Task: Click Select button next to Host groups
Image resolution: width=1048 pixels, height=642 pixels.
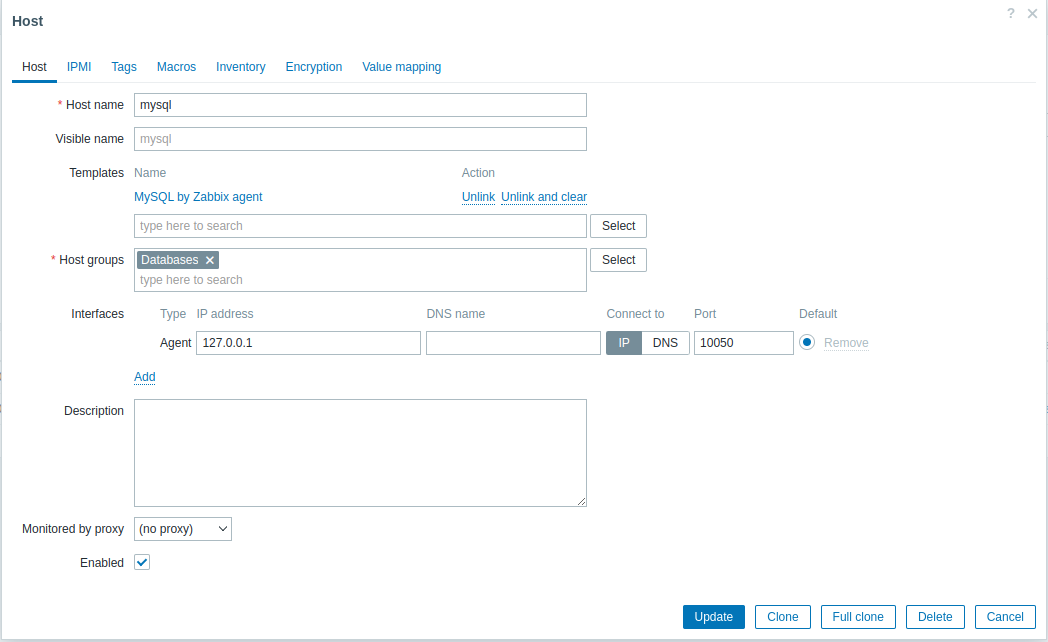Action: 618,260
